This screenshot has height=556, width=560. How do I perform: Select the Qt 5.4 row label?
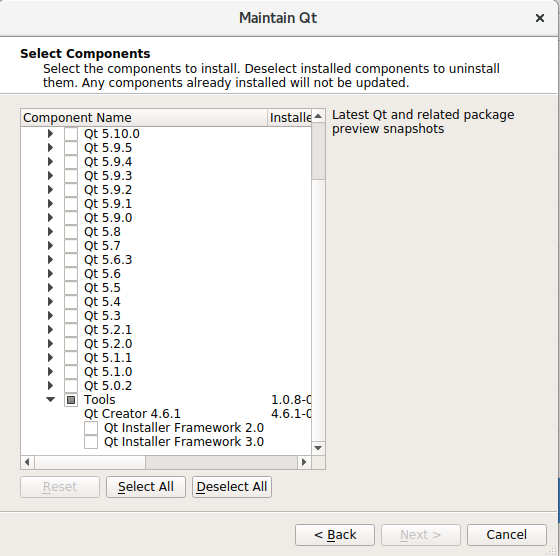click(102, 302)
